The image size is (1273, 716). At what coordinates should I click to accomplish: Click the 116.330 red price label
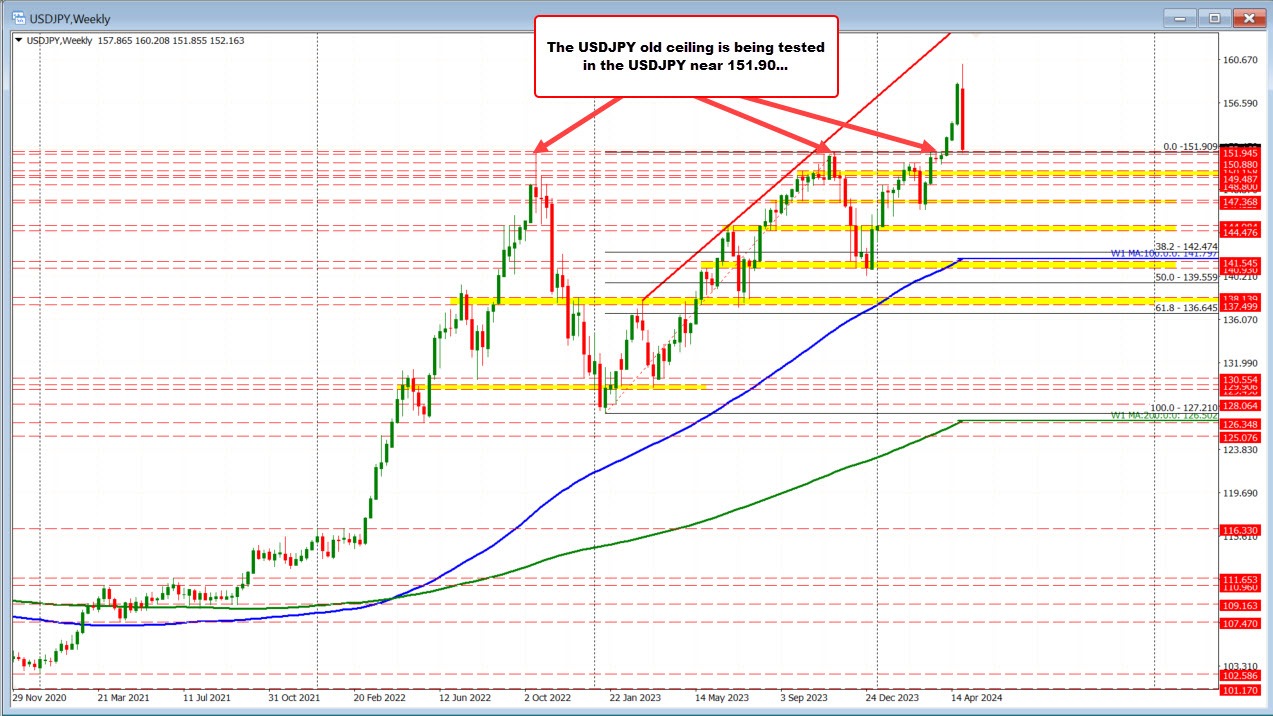1240,529
